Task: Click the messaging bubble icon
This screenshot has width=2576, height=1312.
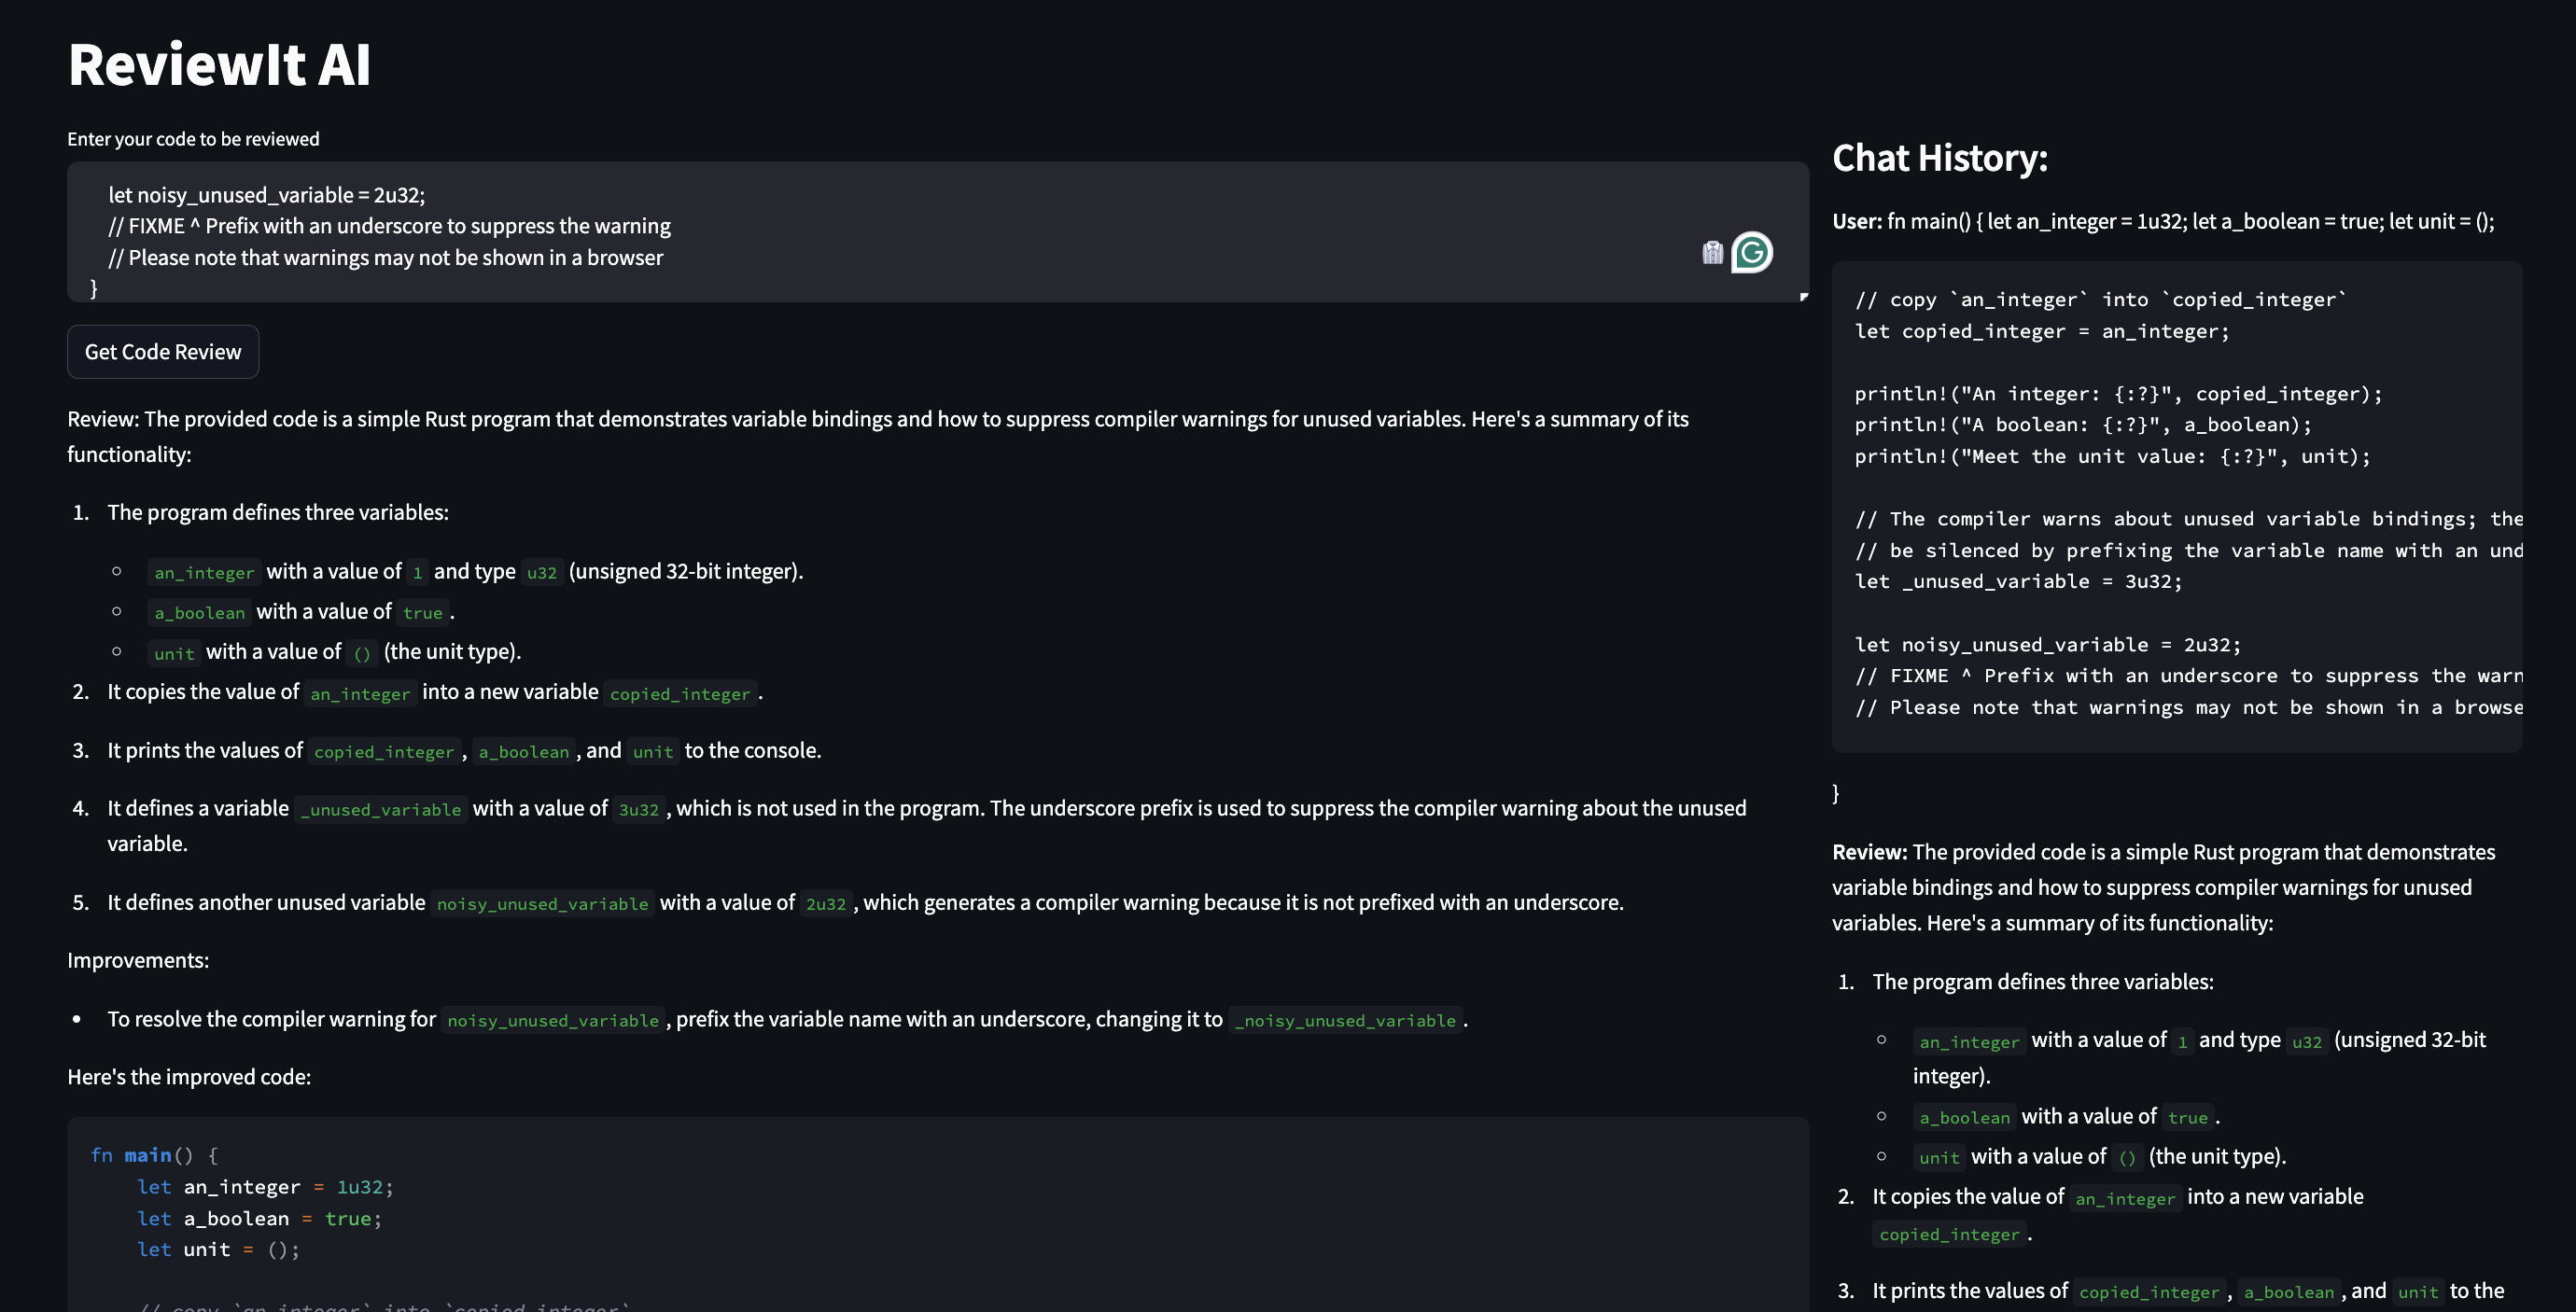Action: [1753, 251]
